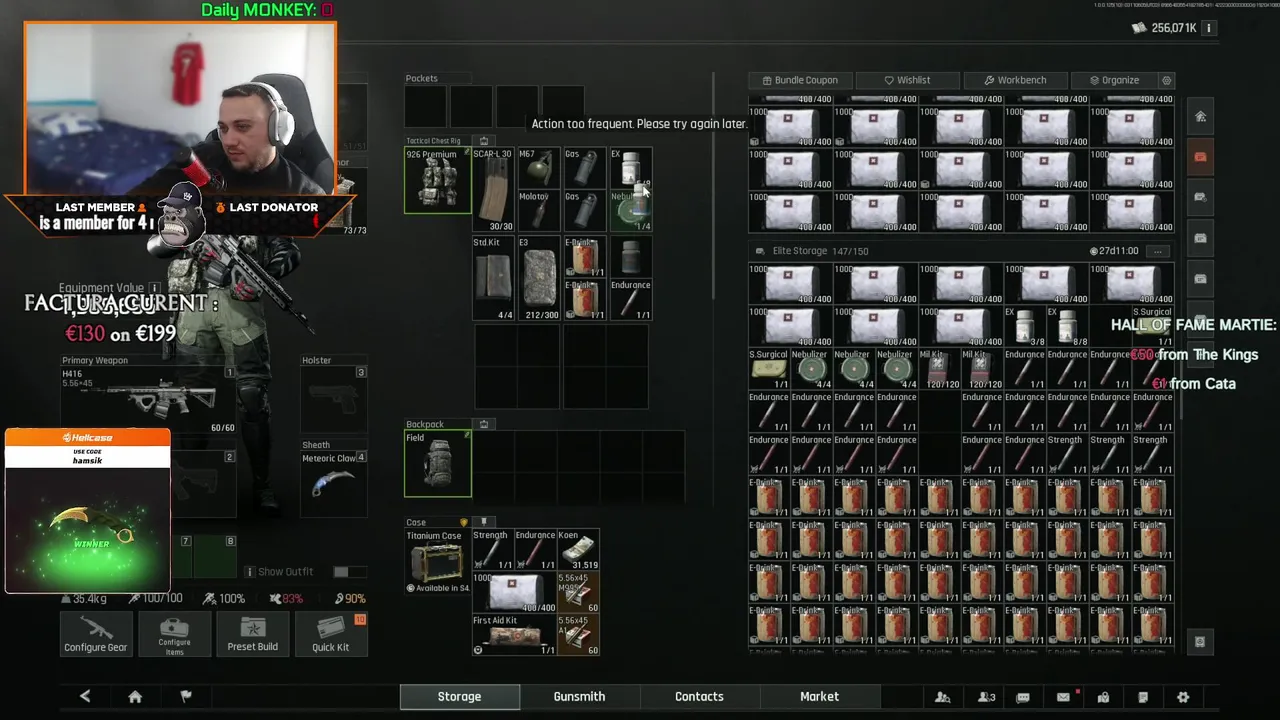Select the SCAR-L 30 magazine

pyautogui.click(x=493, y=190)
